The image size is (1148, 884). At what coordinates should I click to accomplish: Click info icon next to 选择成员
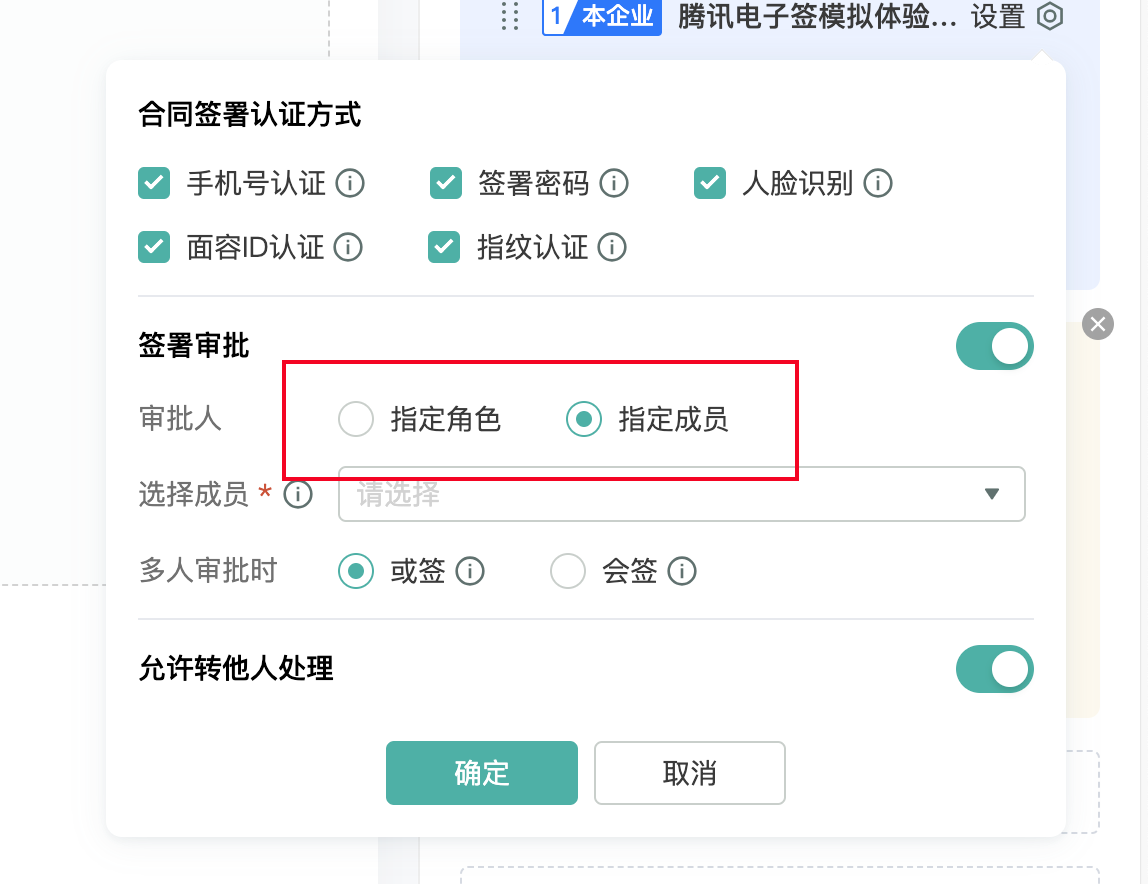click(x=298, y=494)
